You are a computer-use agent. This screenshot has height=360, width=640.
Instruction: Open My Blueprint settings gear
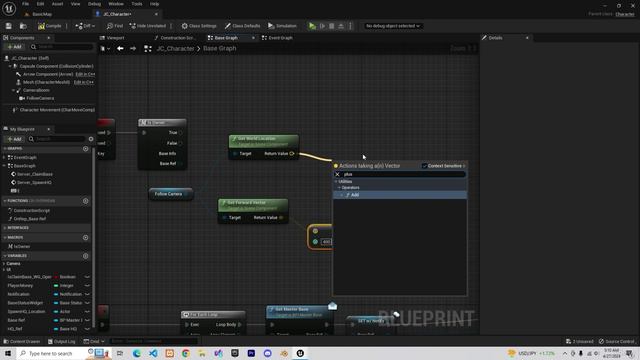click(91, 139)
